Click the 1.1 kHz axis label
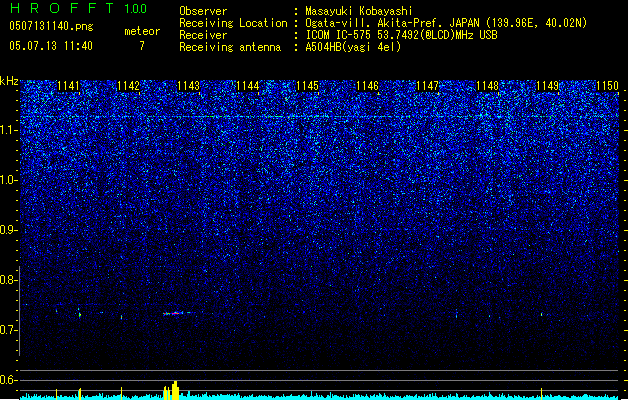629x400 pixels. tap(9, 130)
